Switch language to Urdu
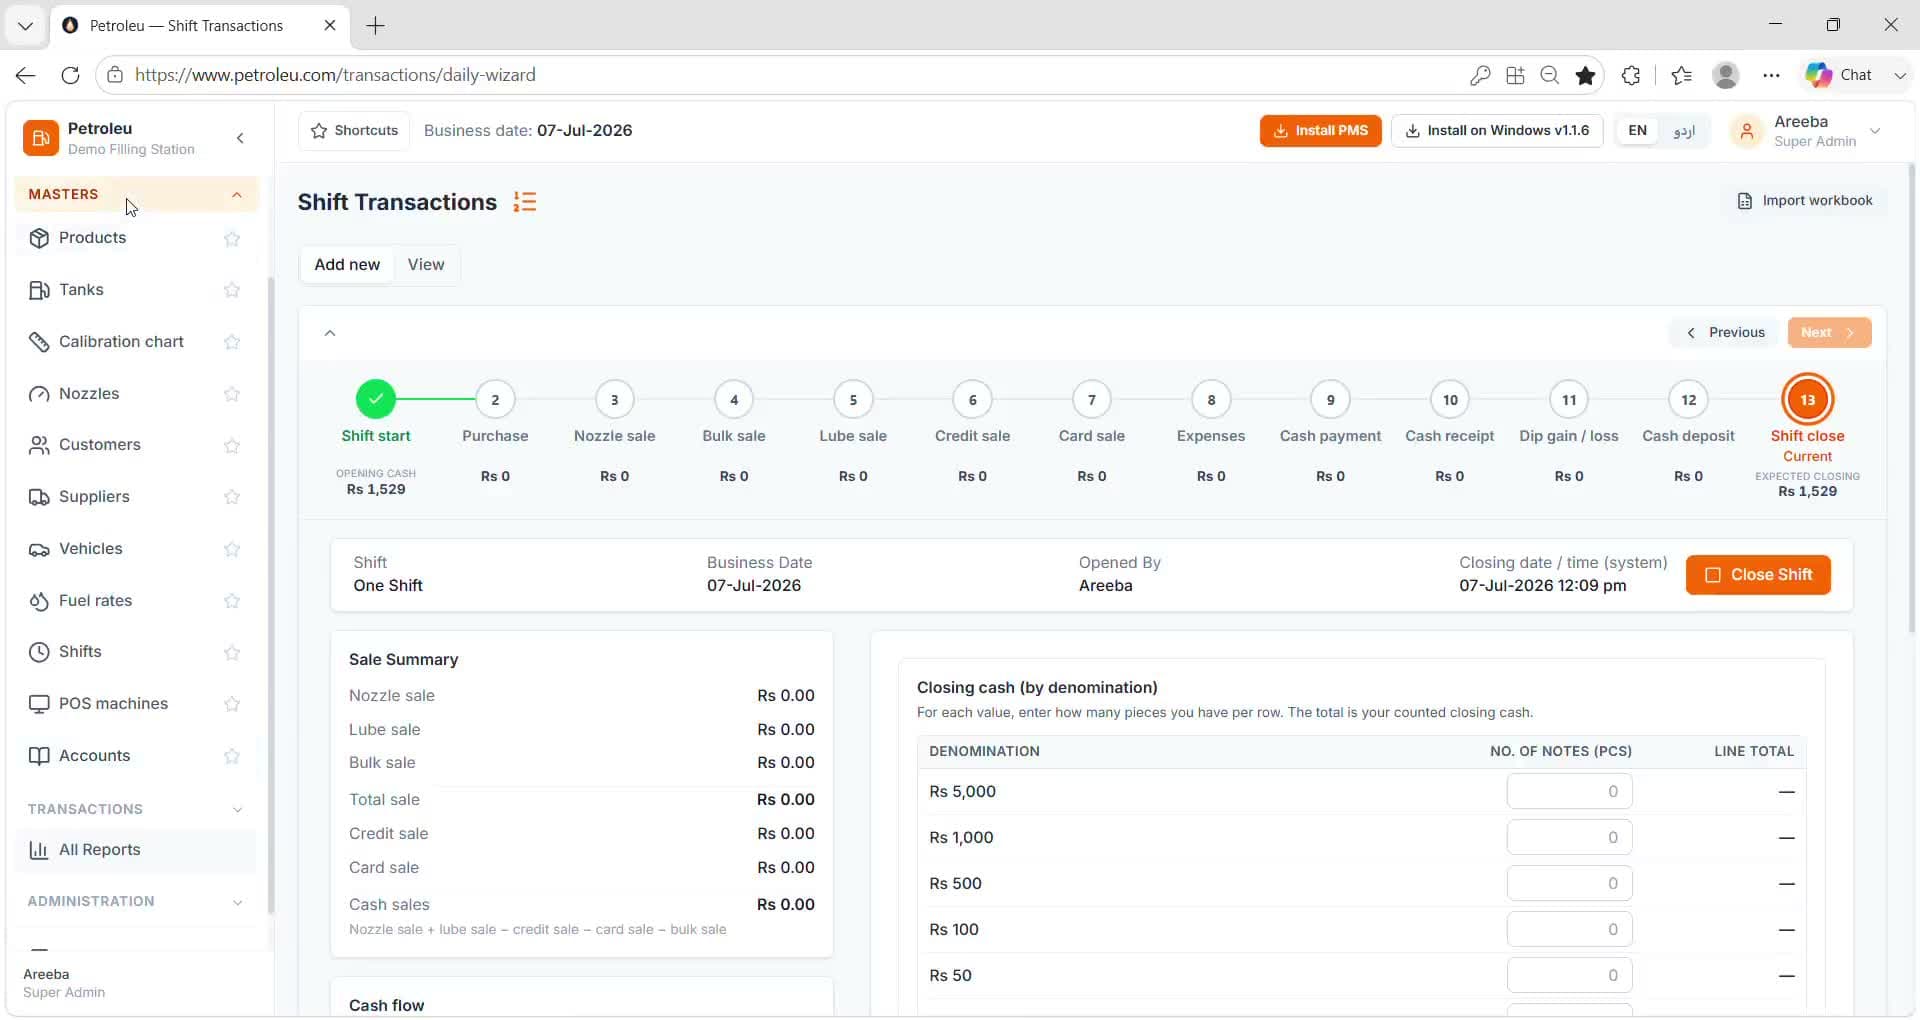The width and height of the screenshot is (1920, 1020). pyautogui.click(x=1684, y=131)
